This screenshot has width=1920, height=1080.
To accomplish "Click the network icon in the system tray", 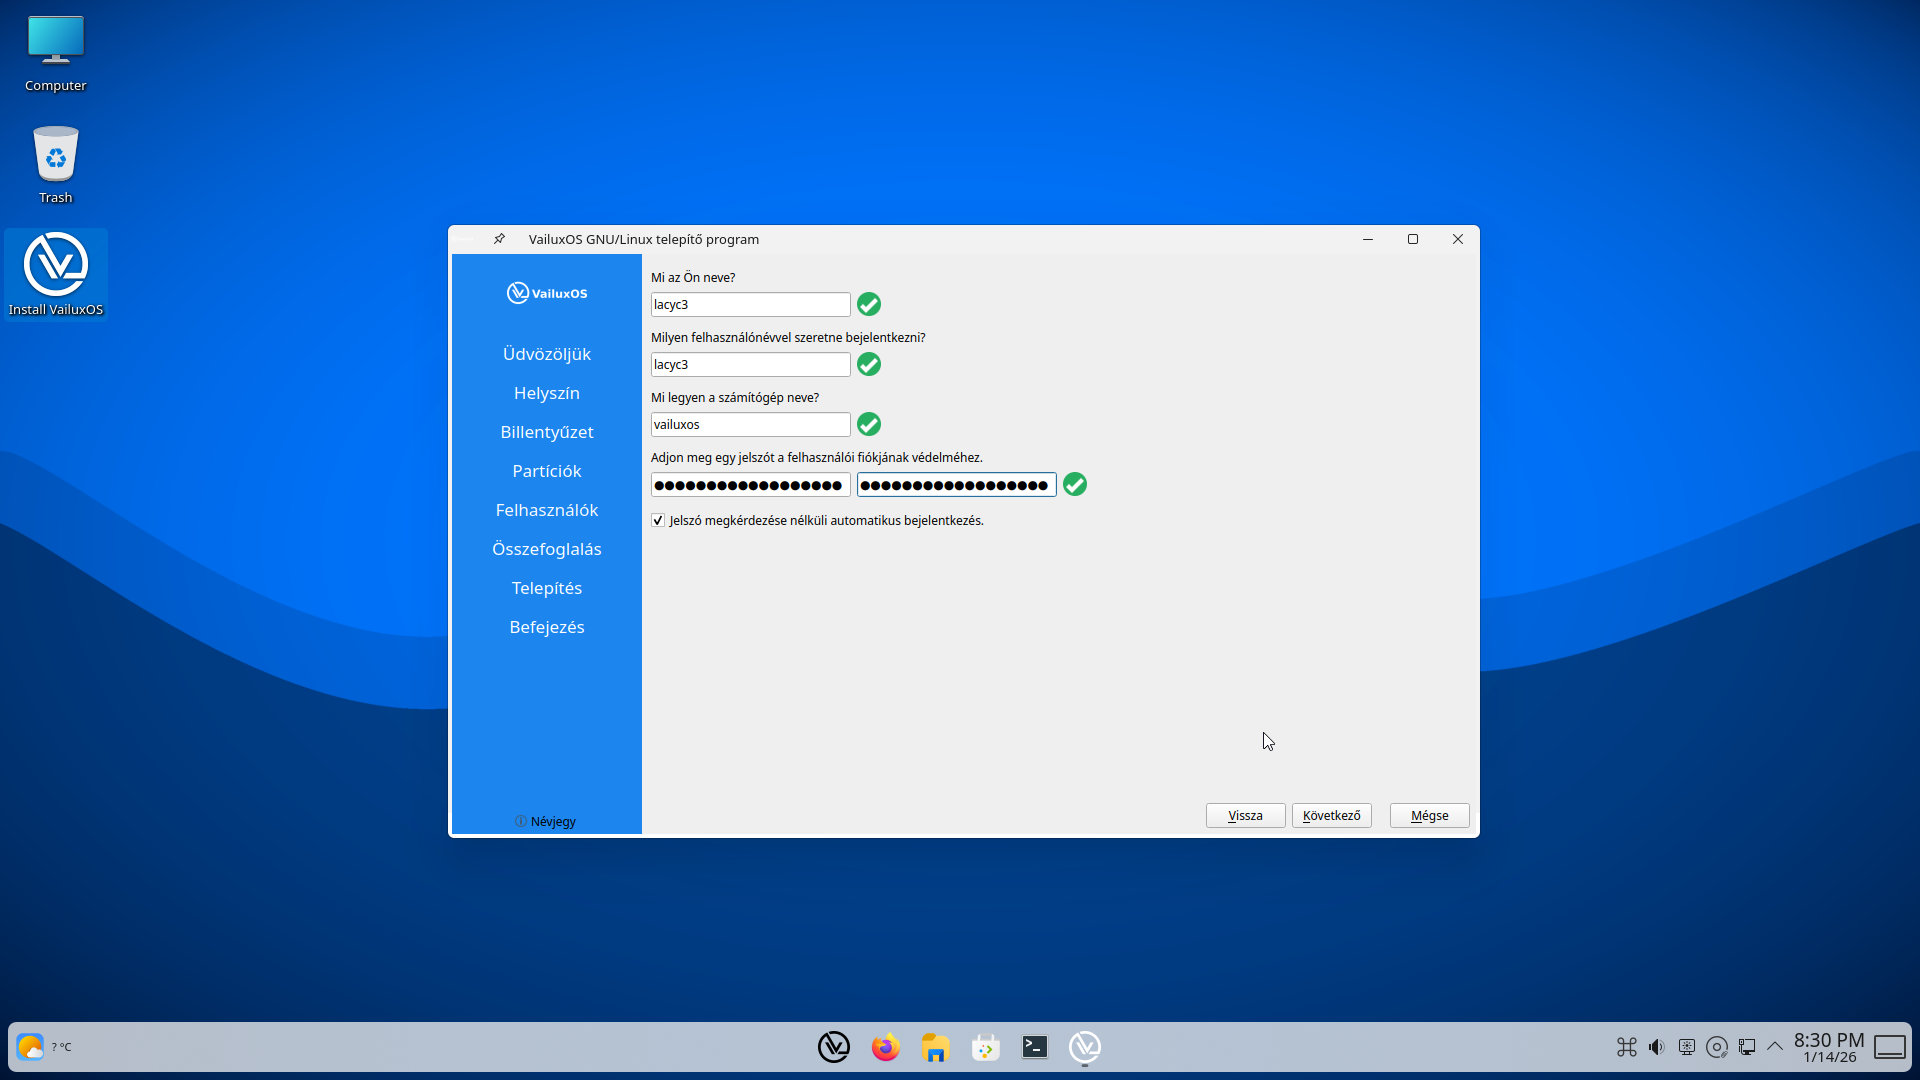I will click(1747, 1047).
